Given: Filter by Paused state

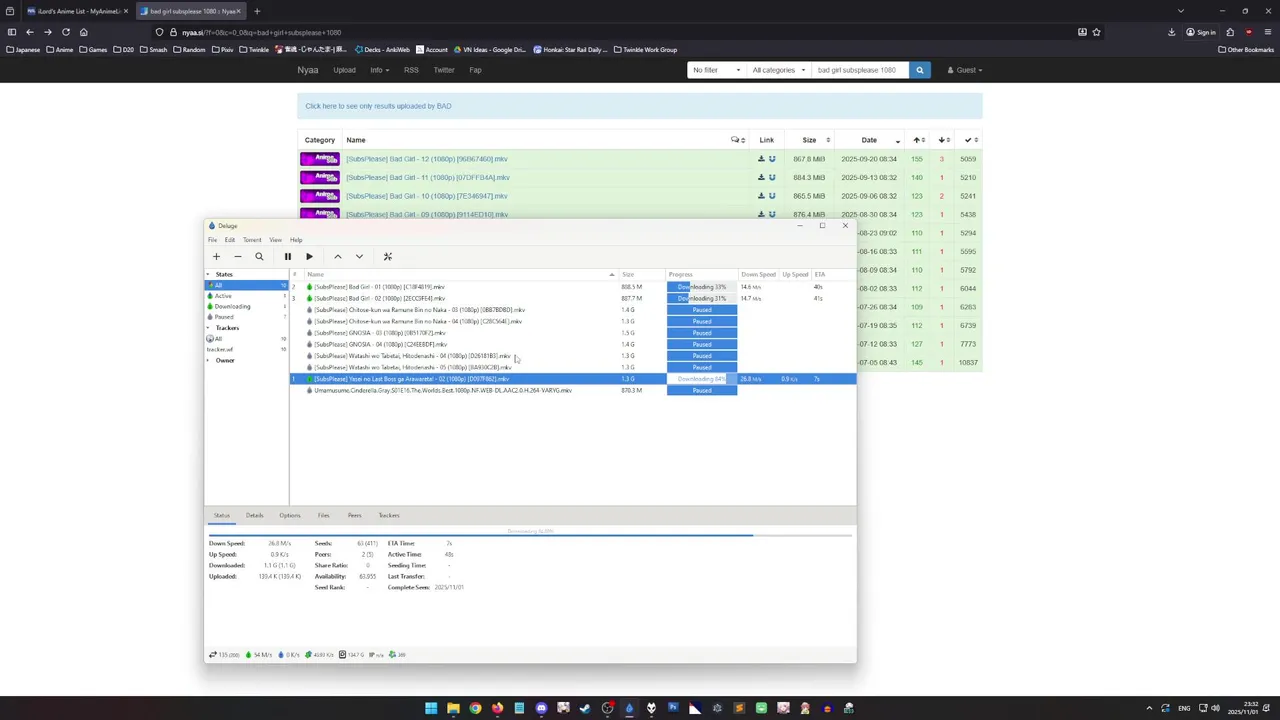Looking at the screenshot, I should [x=247, y=317].
